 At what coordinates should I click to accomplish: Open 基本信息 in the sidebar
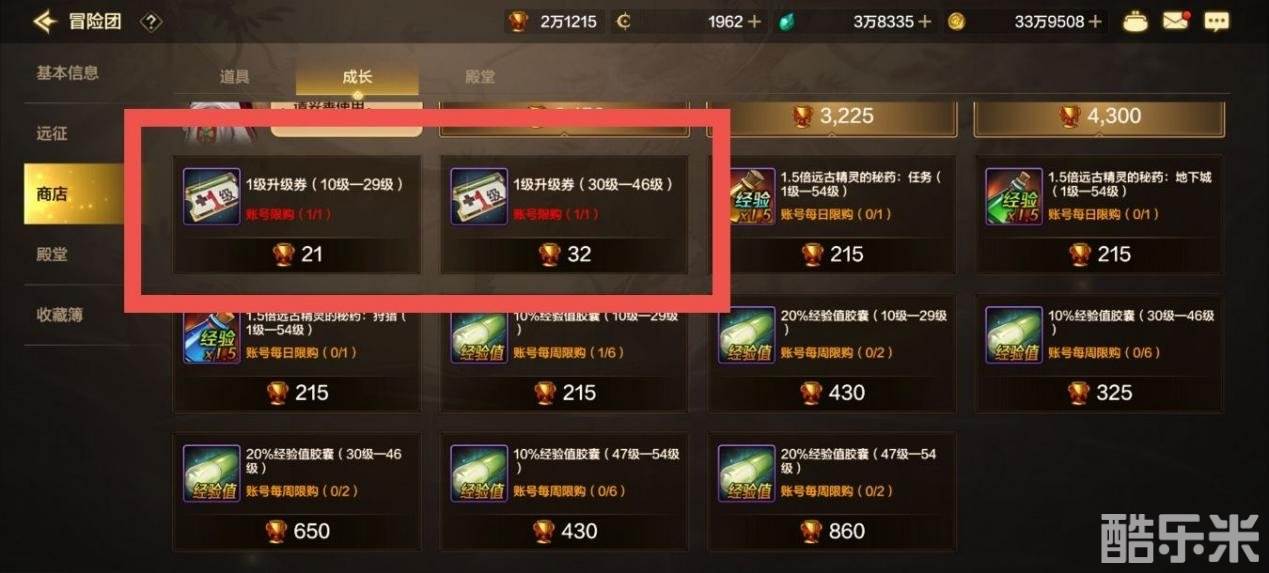[x=68, y=73]
